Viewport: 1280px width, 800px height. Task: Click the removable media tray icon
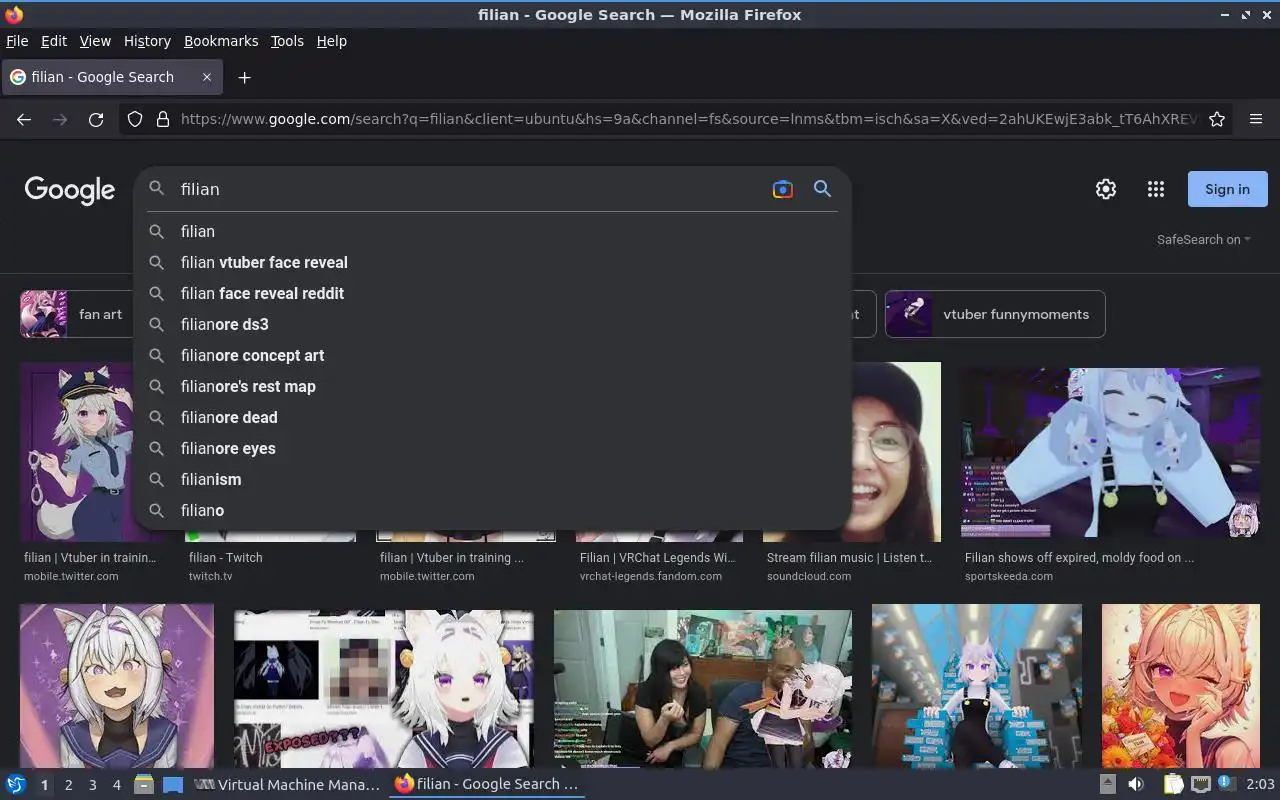point(1108,785)
